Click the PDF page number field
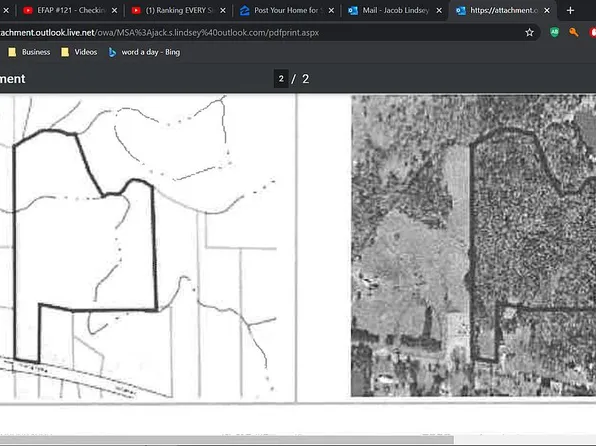Screen dimensions: 596x446 coord(281,79)
